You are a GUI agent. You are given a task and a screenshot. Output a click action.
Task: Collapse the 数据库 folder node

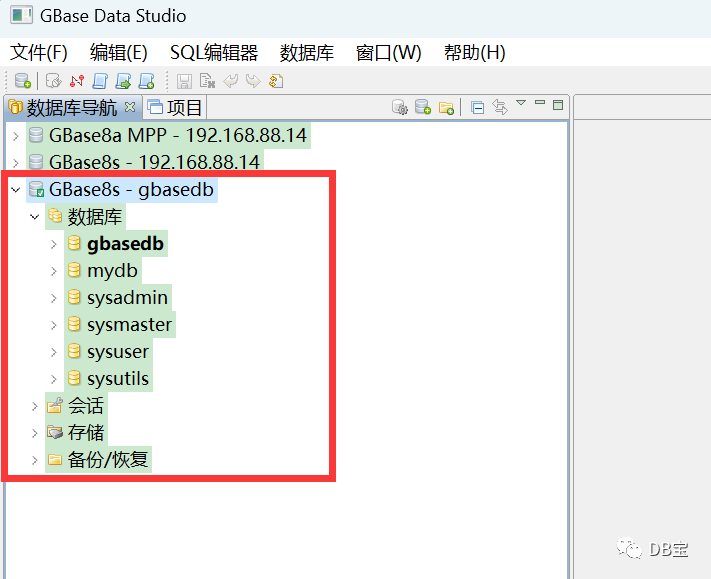[x=34, y=217]
